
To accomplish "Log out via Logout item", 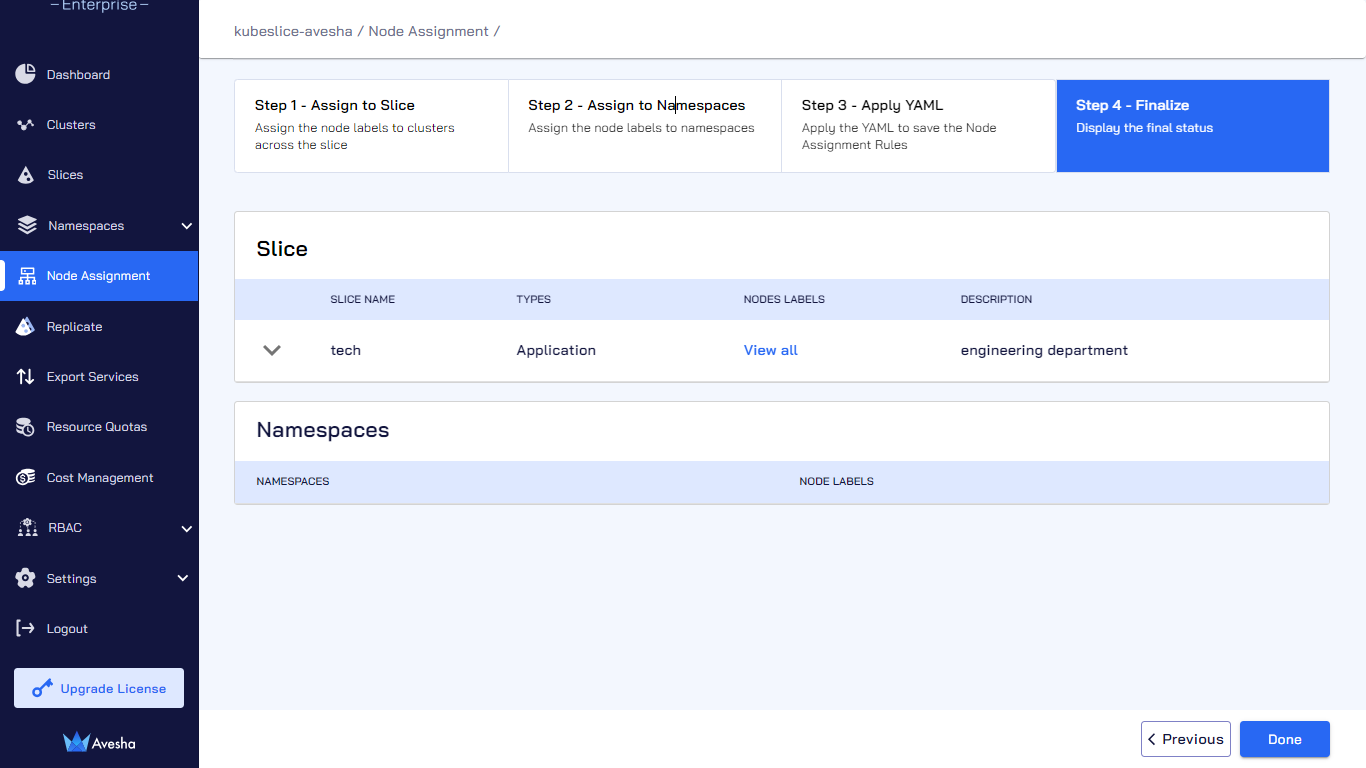I will point(99,628).
